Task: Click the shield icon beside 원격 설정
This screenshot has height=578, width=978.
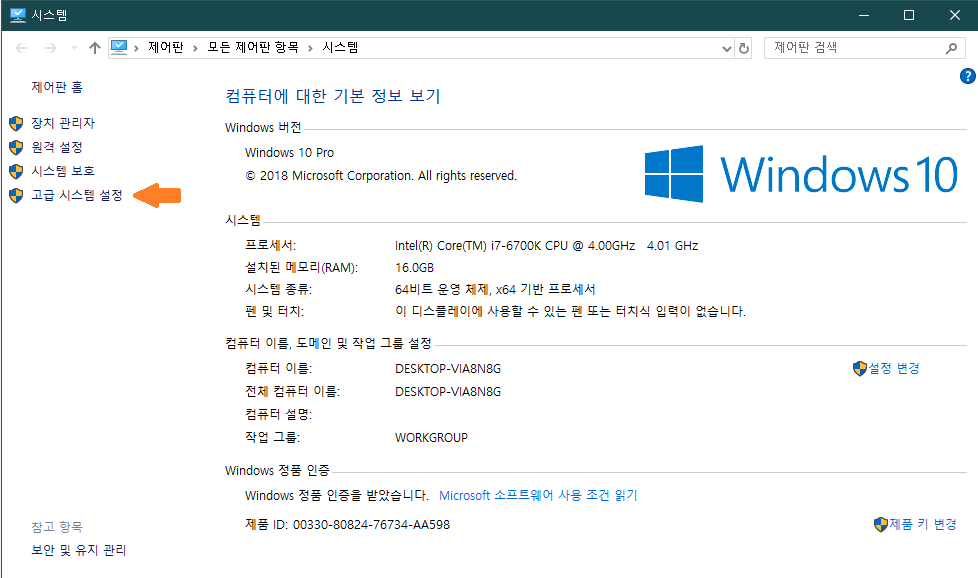Action: pos(16,148)
